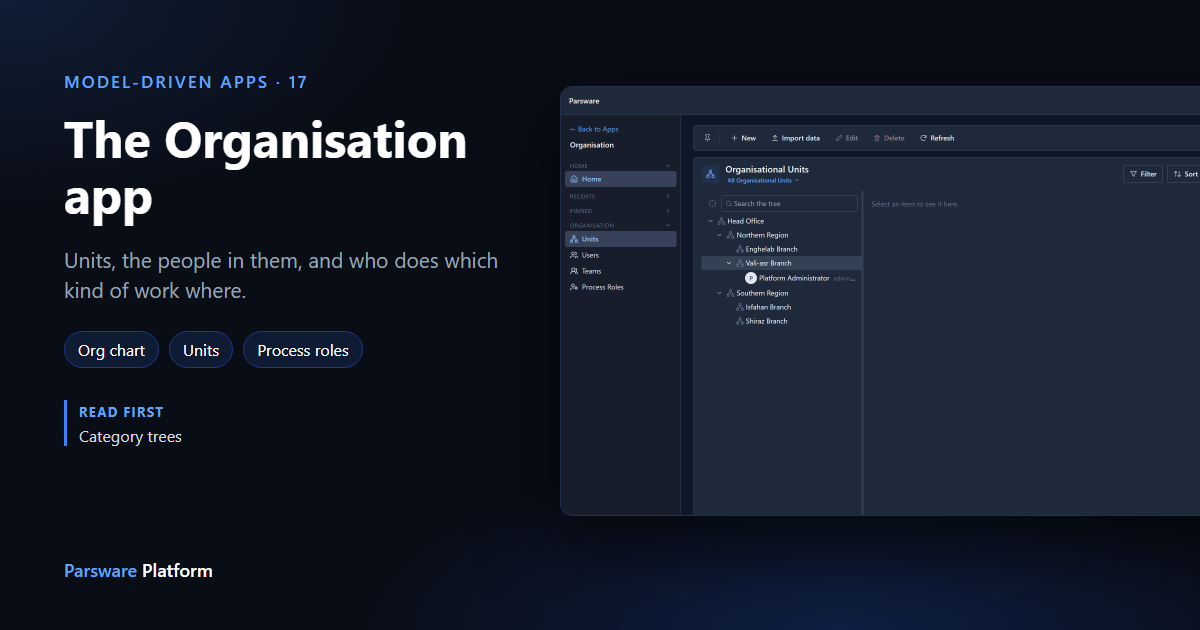Image resolution: width=1200 pixels, height=630 pixels.
Task: Click the Search the tree field
Action: pyautogui.click(x=789, y=203)
